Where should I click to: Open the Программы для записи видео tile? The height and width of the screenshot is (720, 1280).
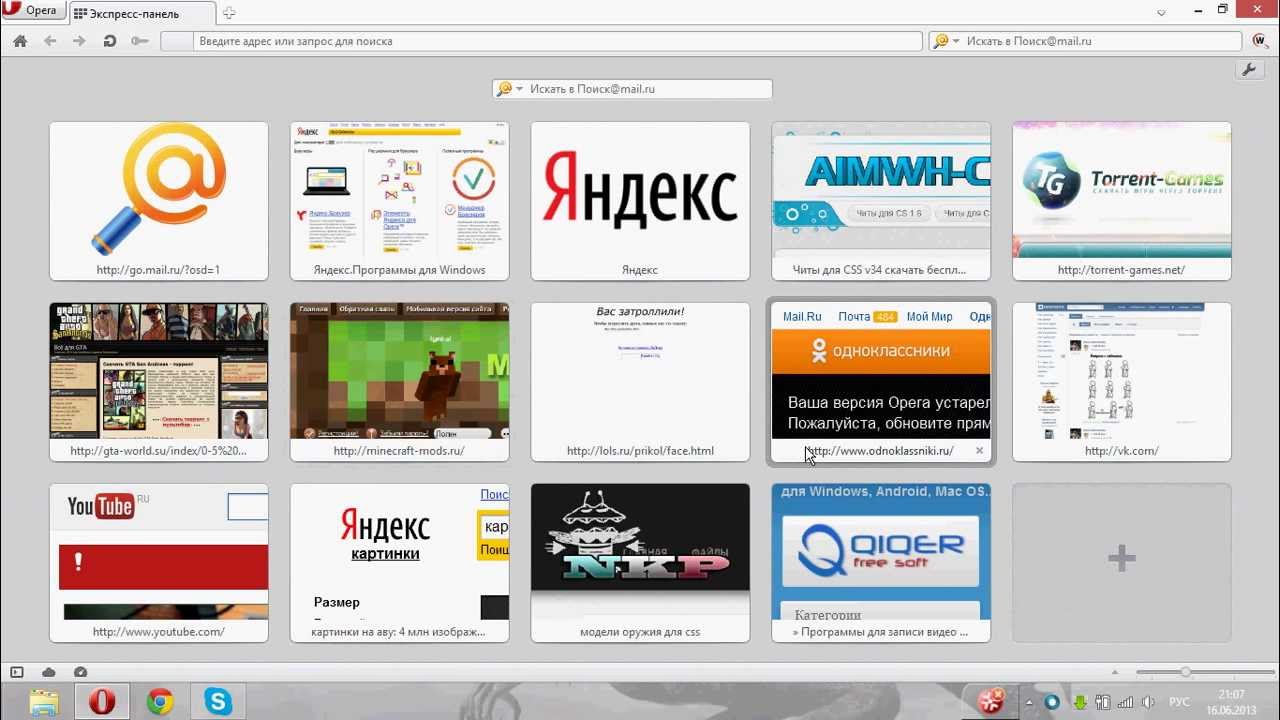(881, 563)
